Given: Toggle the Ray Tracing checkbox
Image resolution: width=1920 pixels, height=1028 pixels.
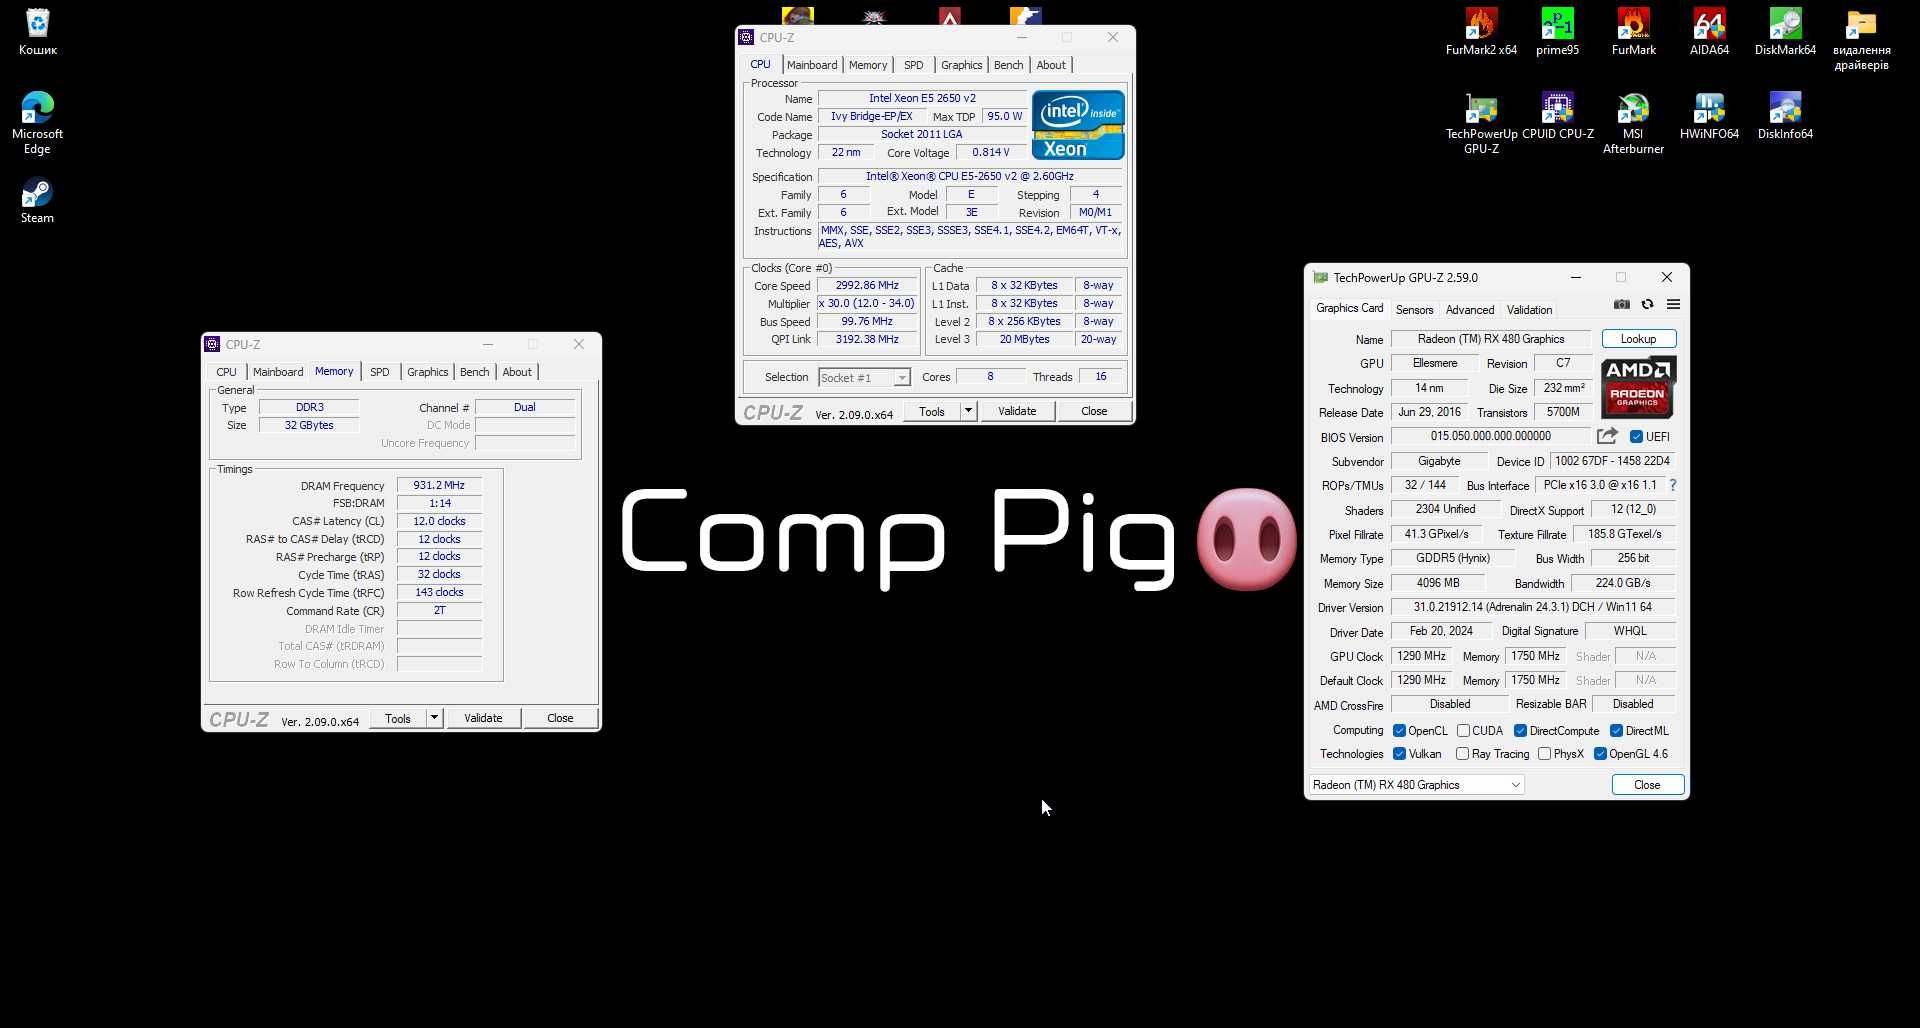Looking at the screenshot, I should point(1462,754).
